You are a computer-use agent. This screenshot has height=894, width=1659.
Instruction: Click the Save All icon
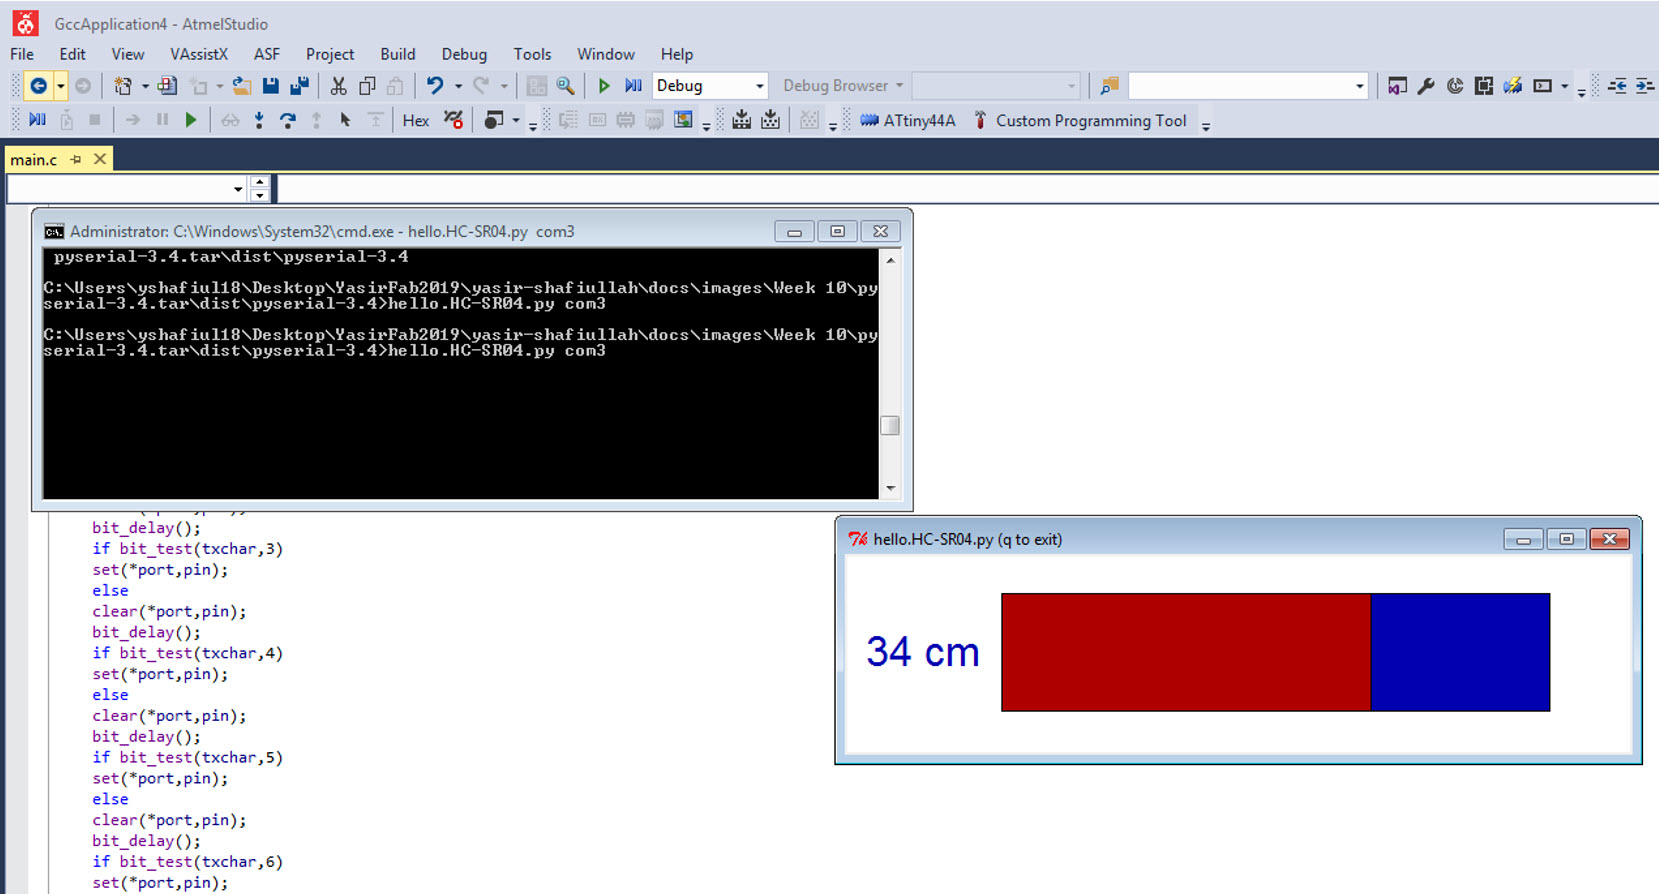pos(299,86)
